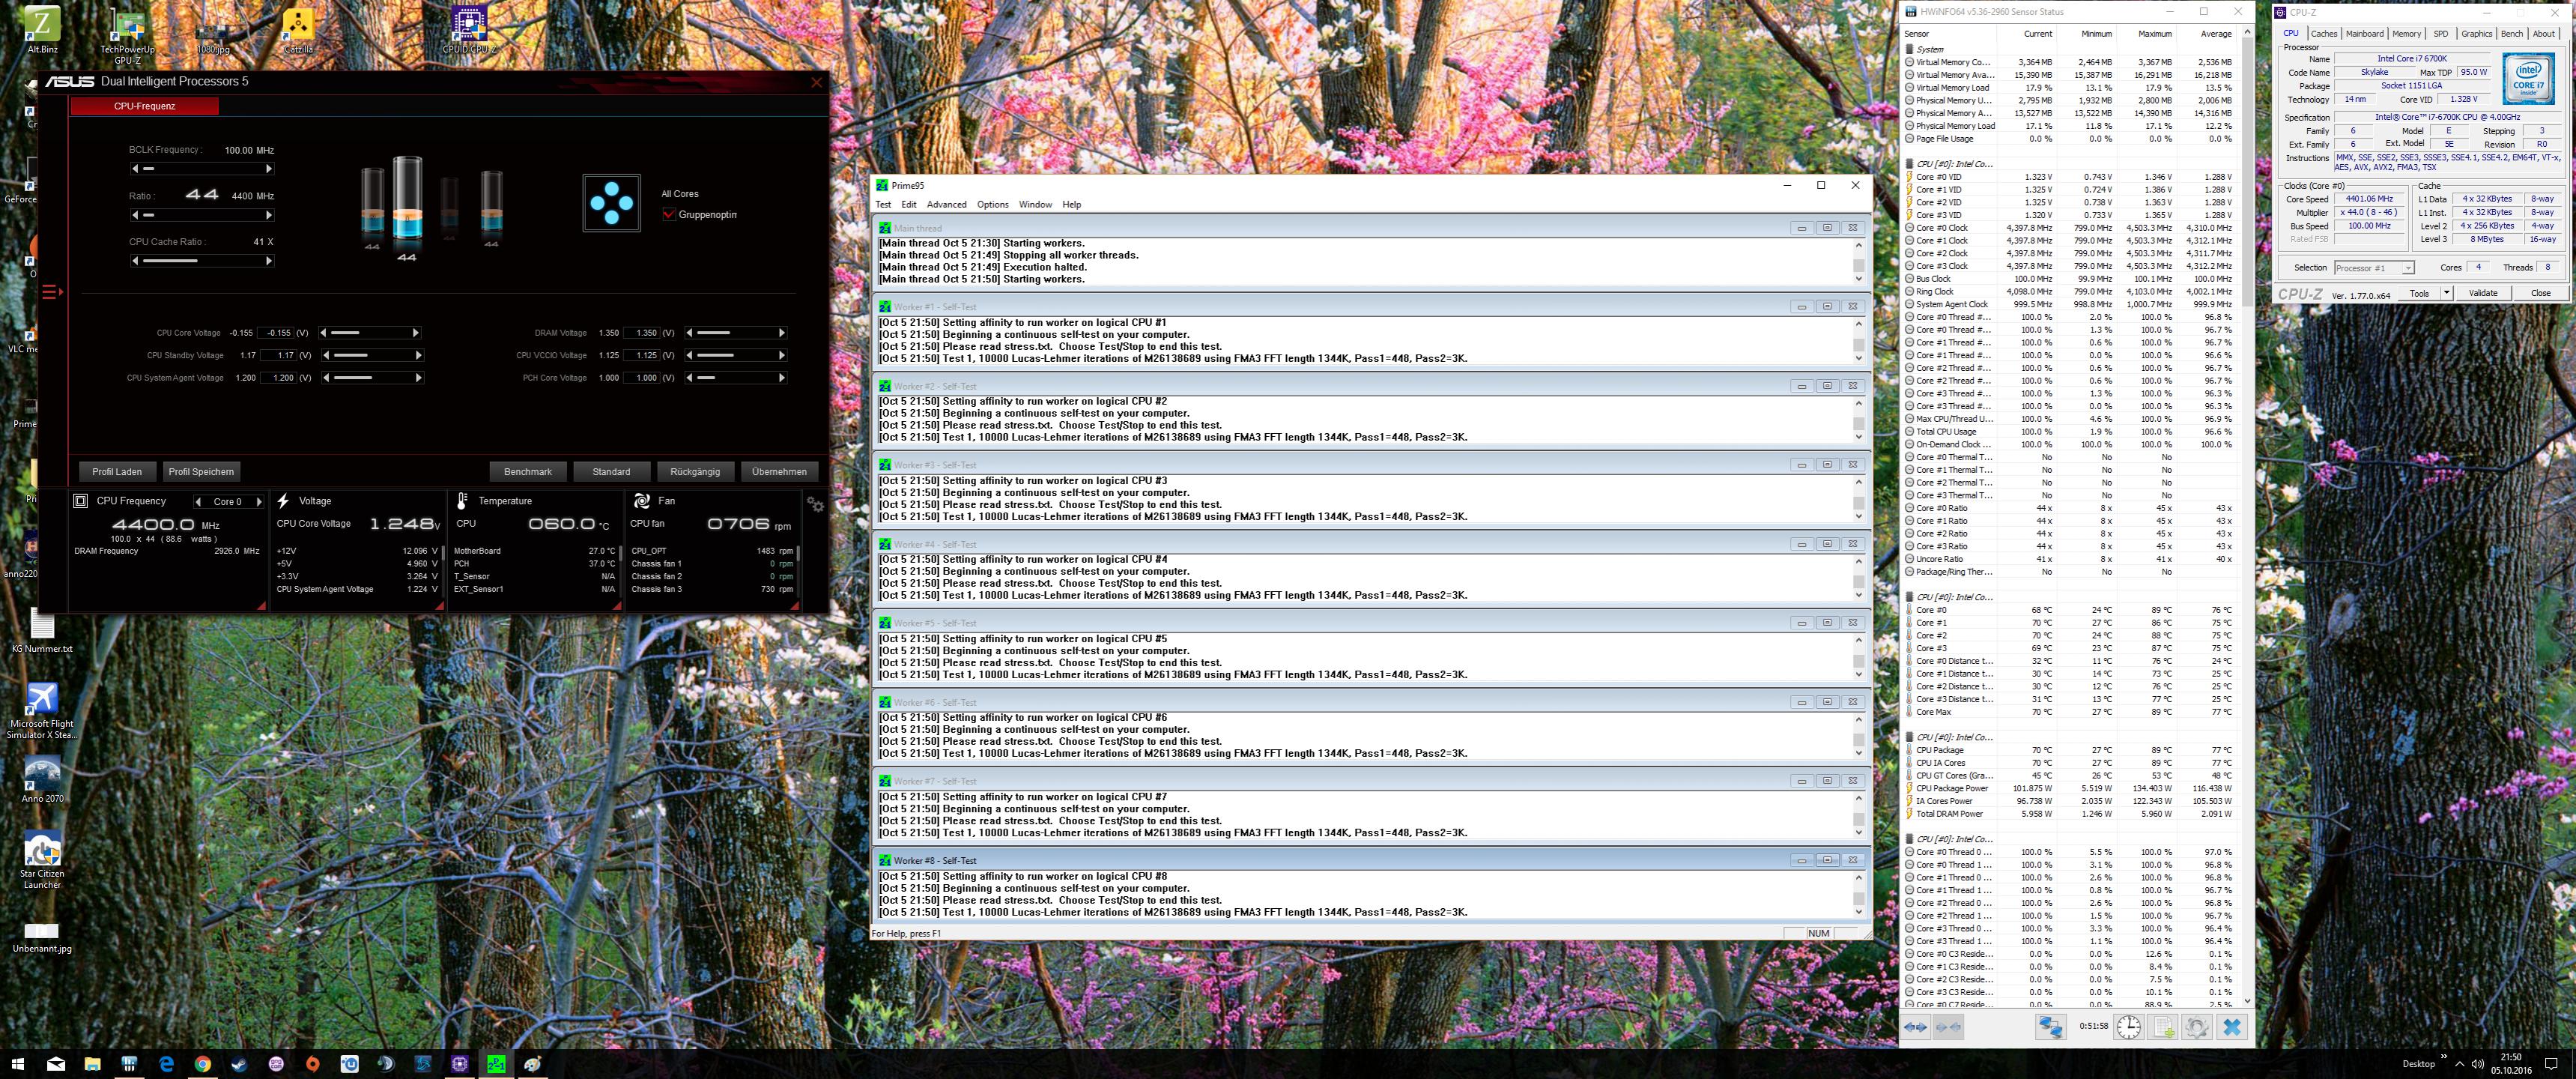Click next core arrow beside Core 0
2576x1079 pixels.
coord(259,502)
